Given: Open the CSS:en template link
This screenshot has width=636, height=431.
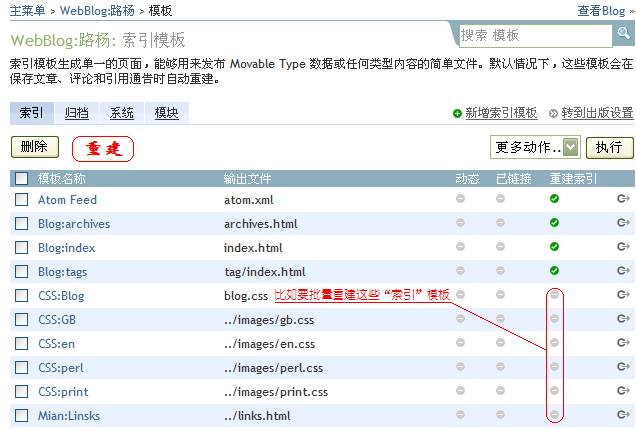Looking at the screenshot, I should pos(56,344).
